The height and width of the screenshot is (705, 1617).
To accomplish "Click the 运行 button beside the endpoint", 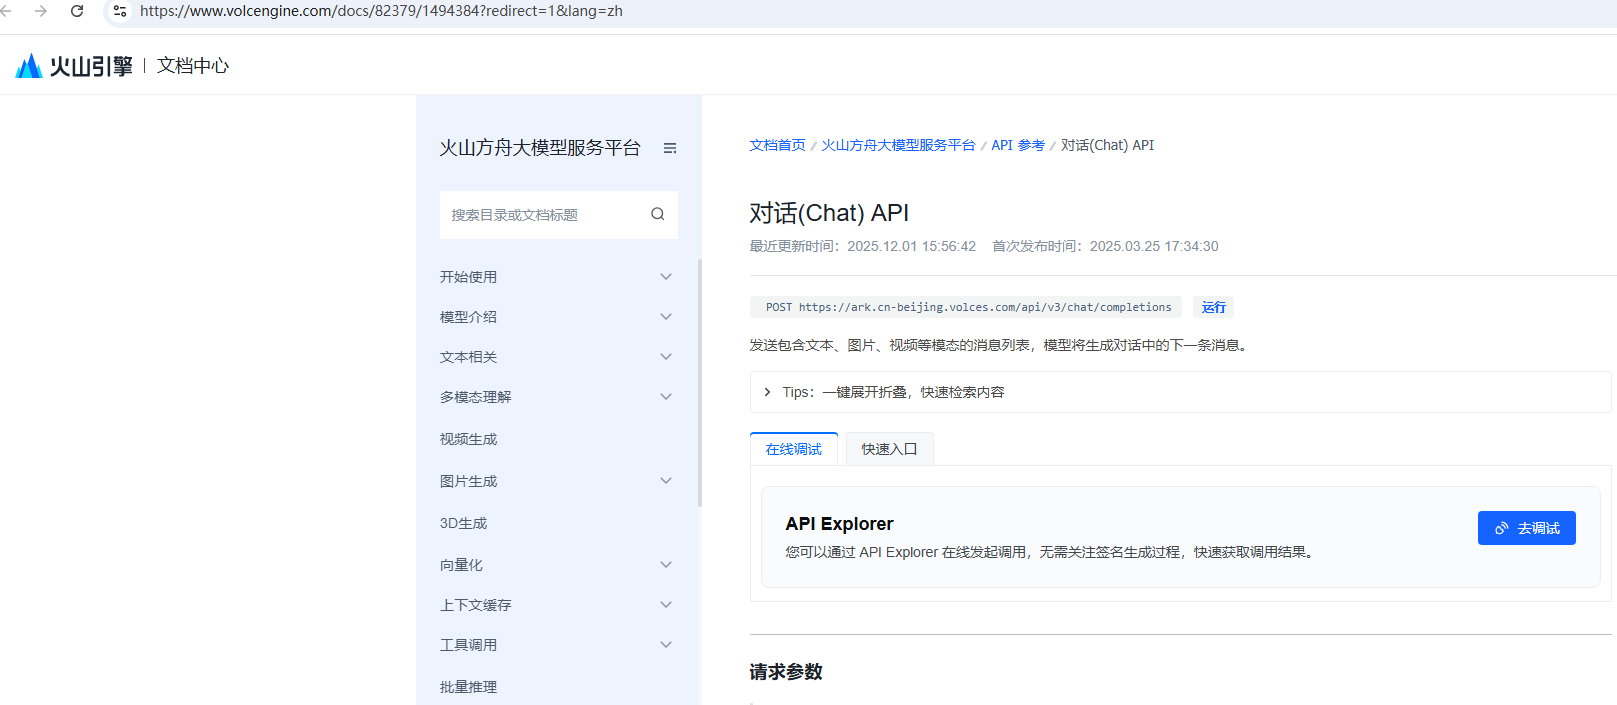I will point(1214,307).
